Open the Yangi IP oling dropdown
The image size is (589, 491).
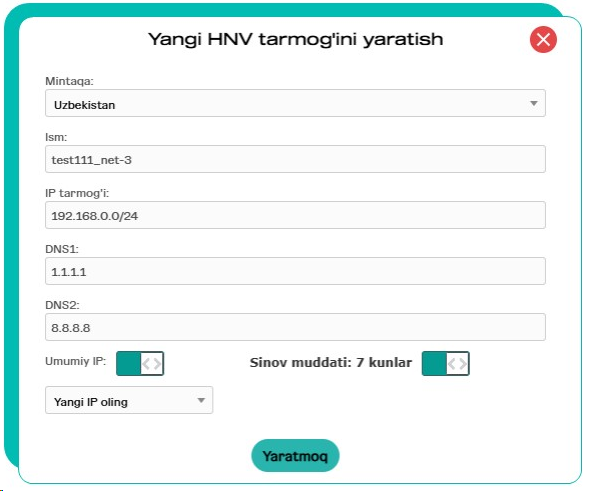coord(129,400)
